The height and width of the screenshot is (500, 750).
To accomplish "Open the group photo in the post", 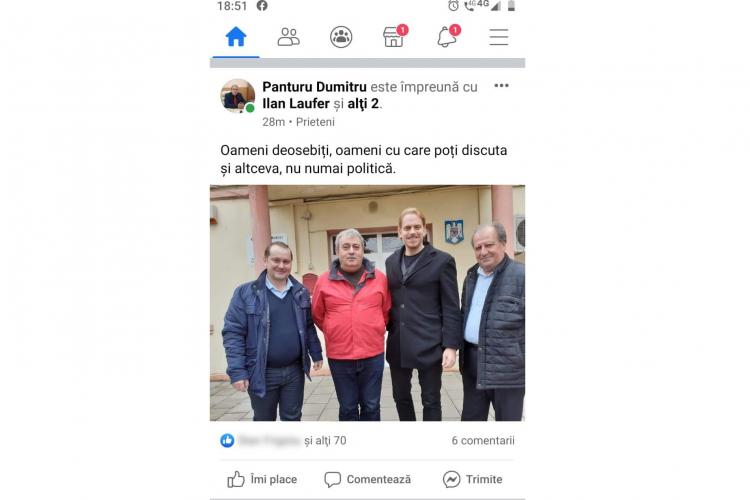I will click(x=367, y=303).
